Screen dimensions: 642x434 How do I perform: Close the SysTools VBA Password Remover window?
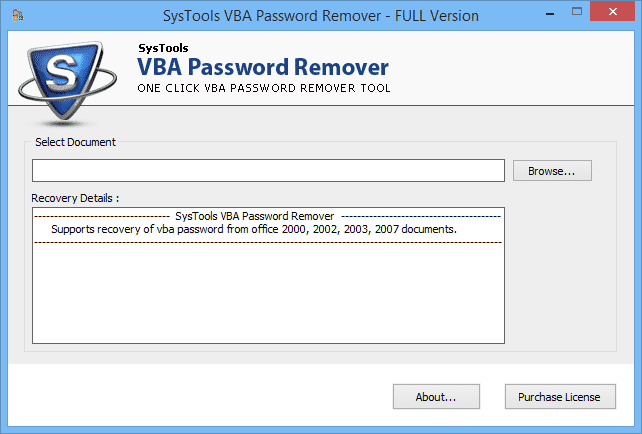(x=619, y=15)
